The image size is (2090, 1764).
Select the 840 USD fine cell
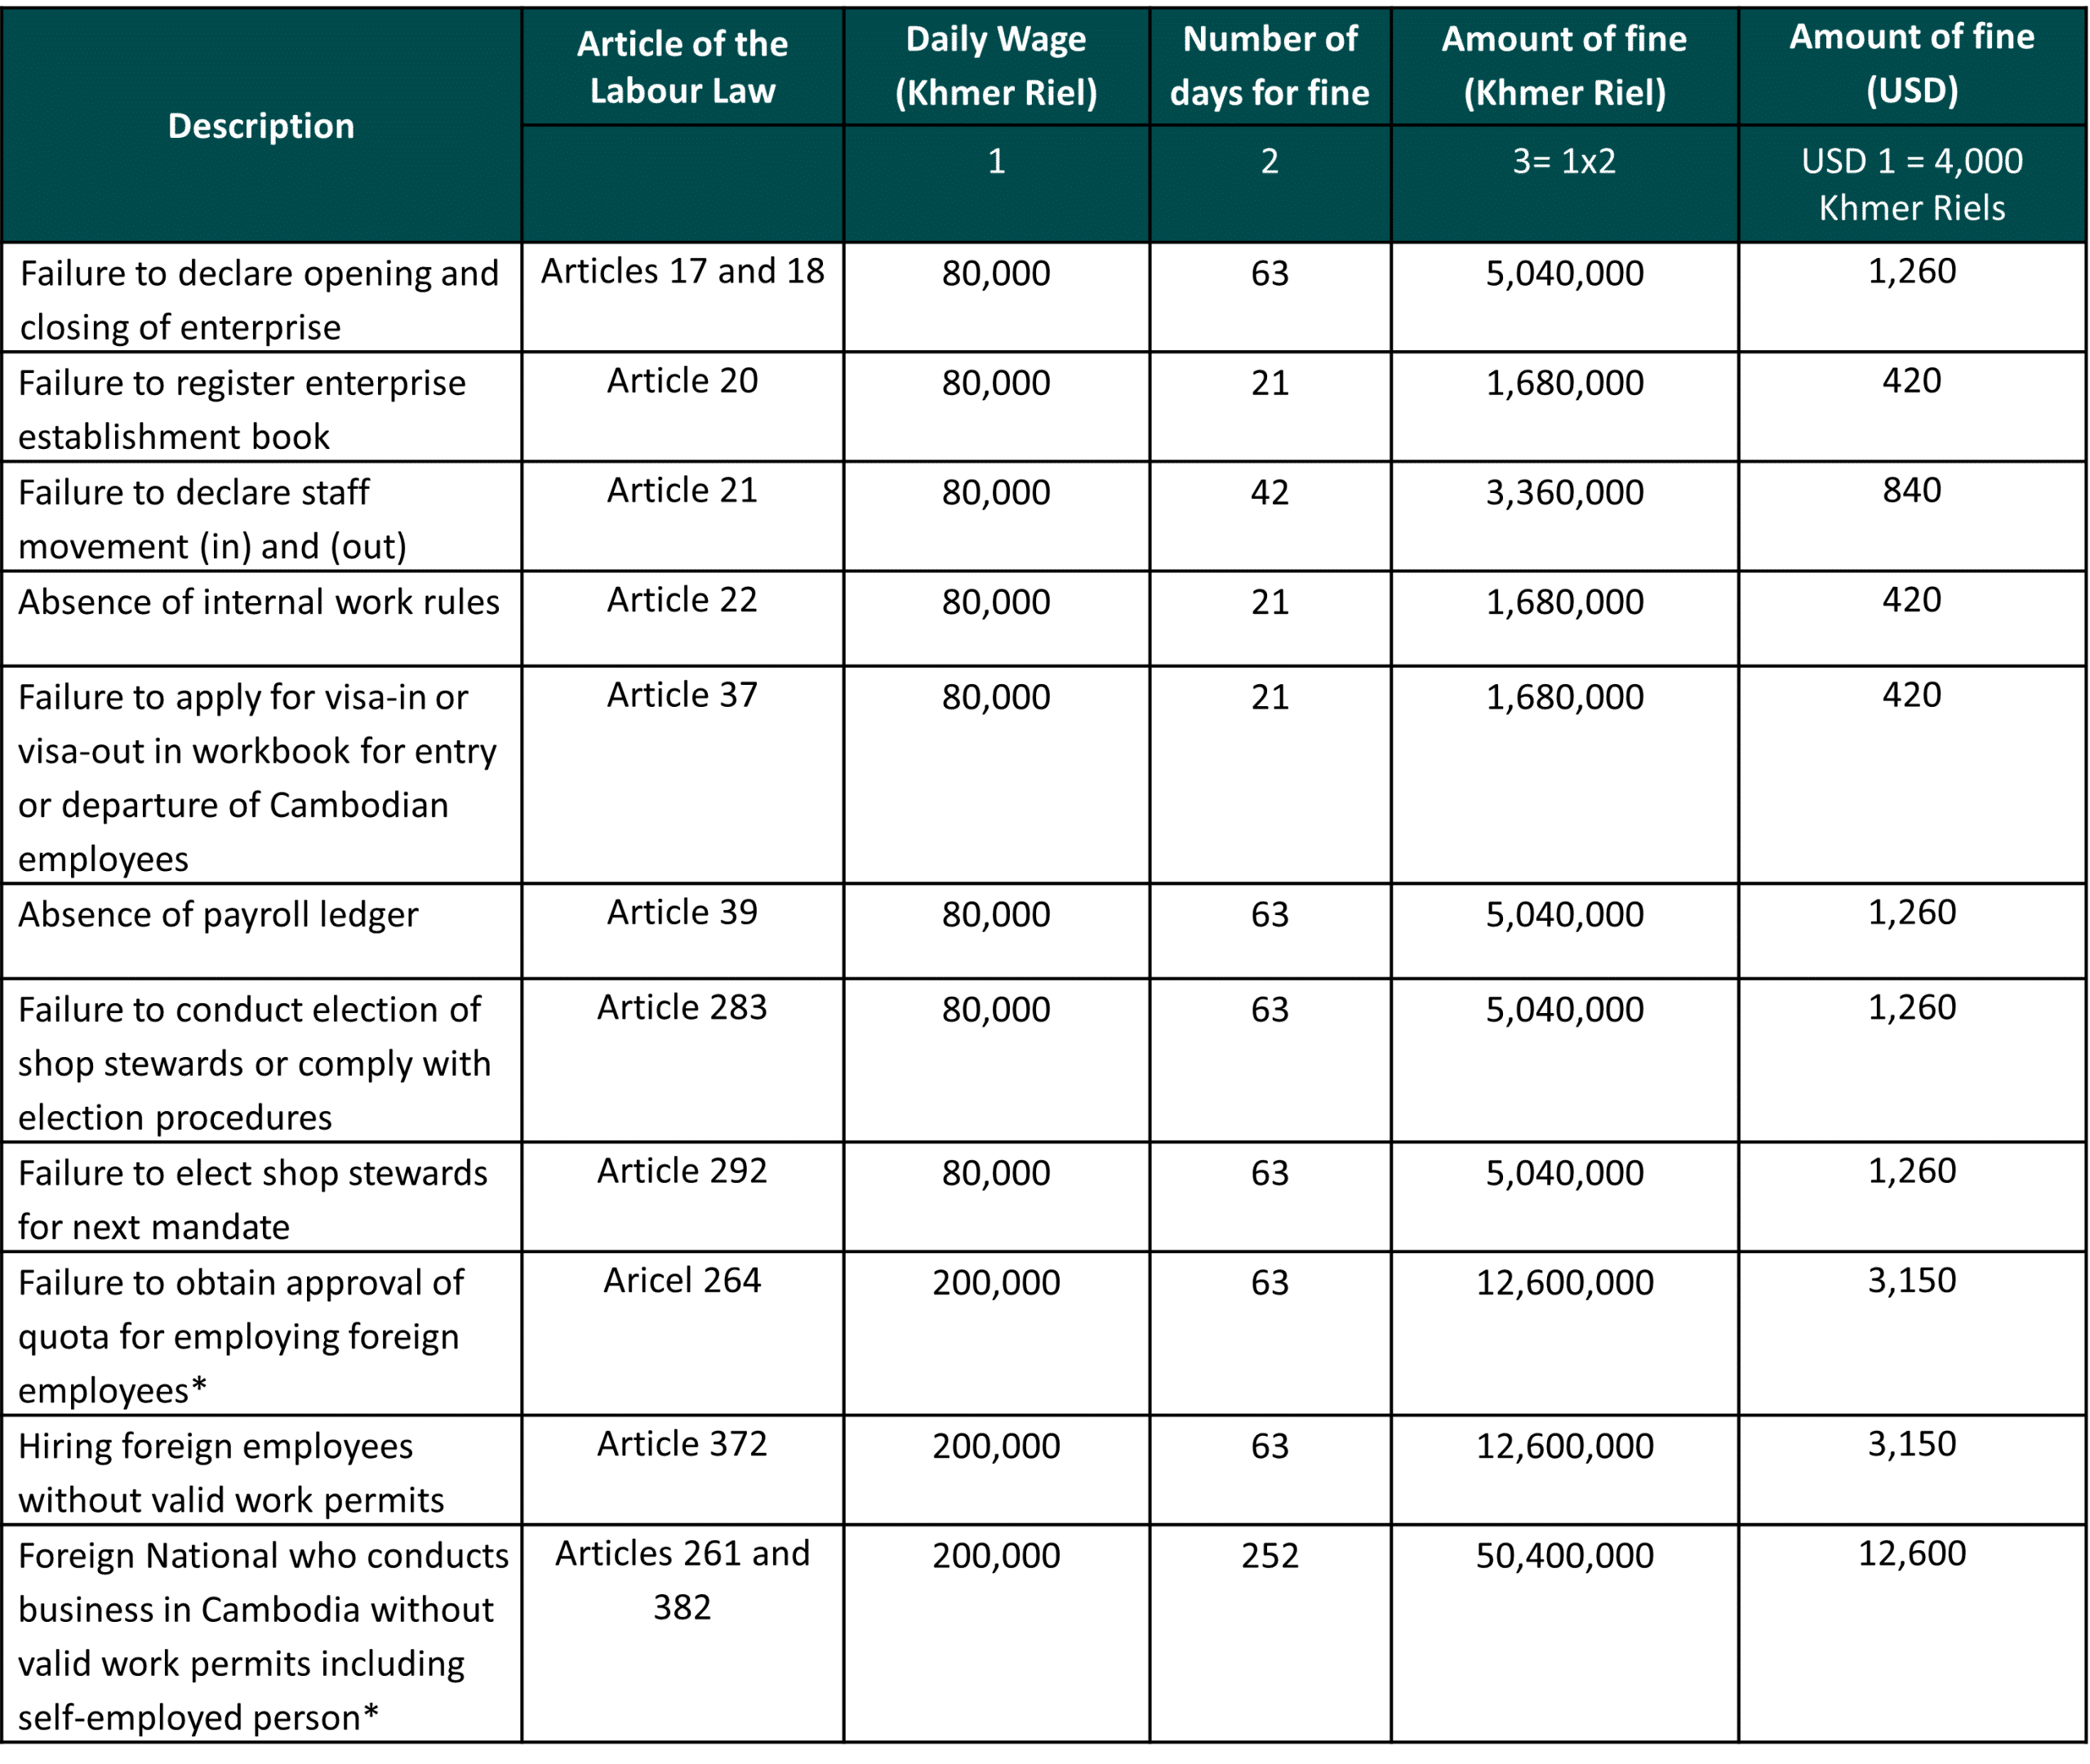(1911, 490)
